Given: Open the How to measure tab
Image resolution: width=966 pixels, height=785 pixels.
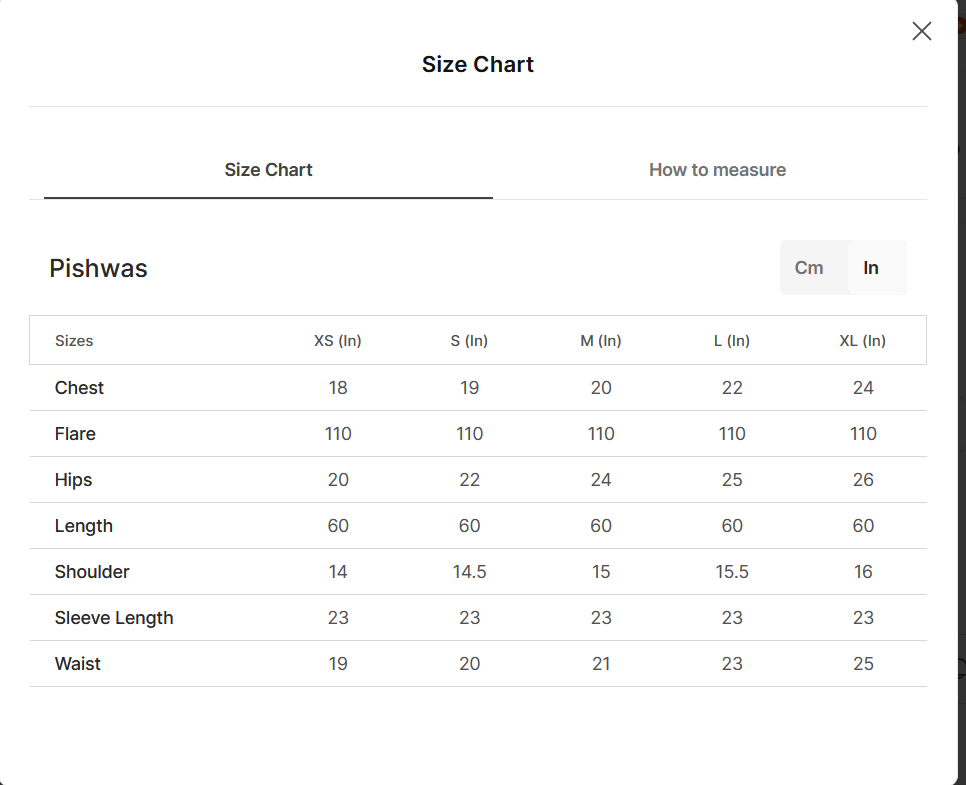Looking at the screenshot, I should [x=717, y=170].
